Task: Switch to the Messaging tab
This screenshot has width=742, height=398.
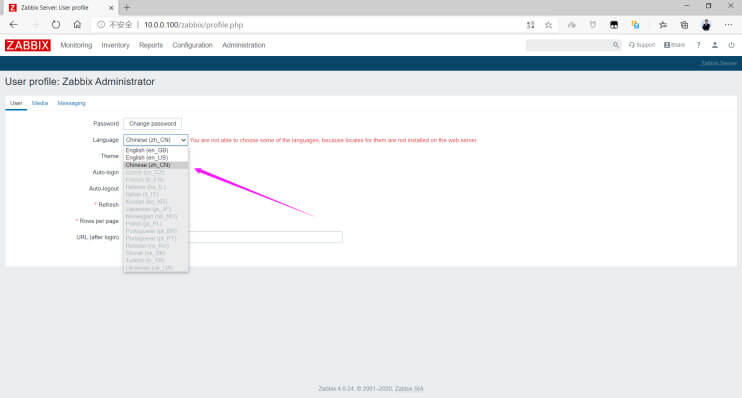Action: [71, 103]
